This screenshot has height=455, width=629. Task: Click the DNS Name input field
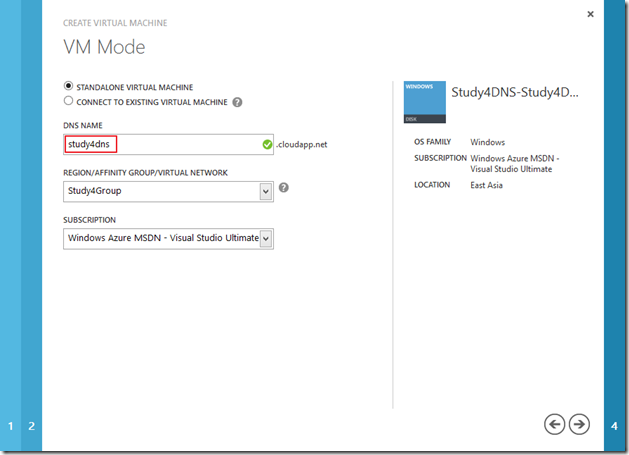(168, 144)
